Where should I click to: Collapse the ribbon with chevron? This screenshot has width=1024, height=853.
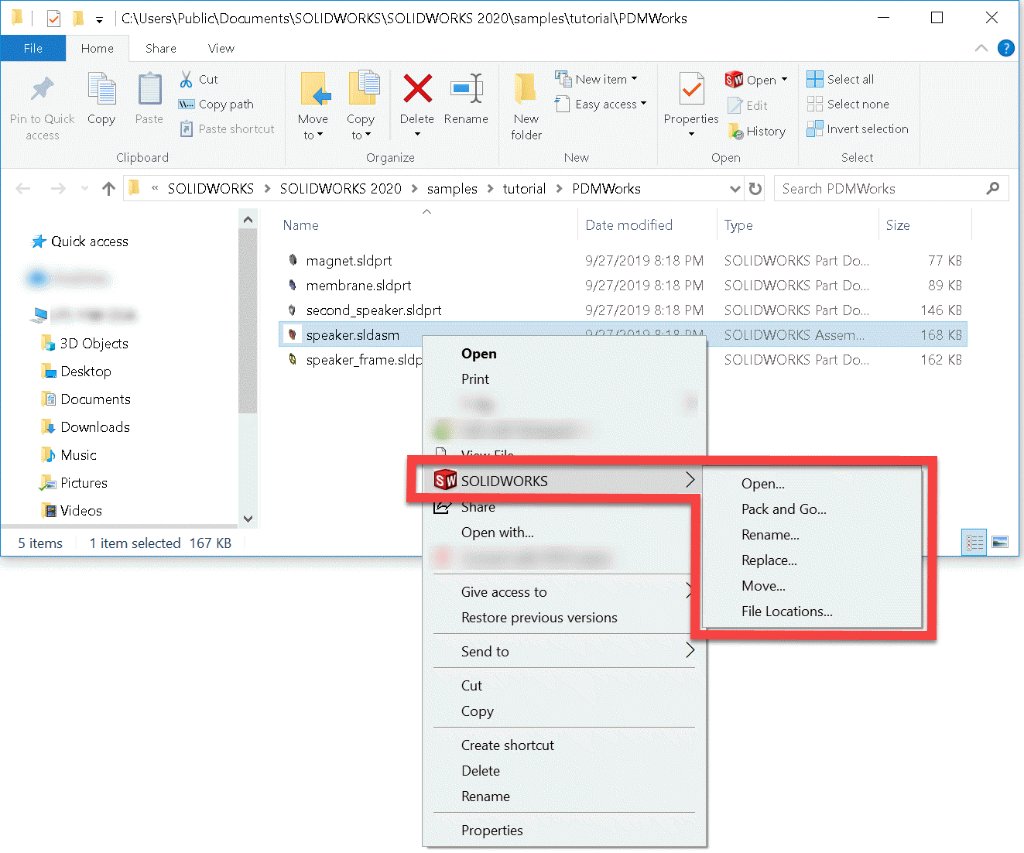point(981,48)
